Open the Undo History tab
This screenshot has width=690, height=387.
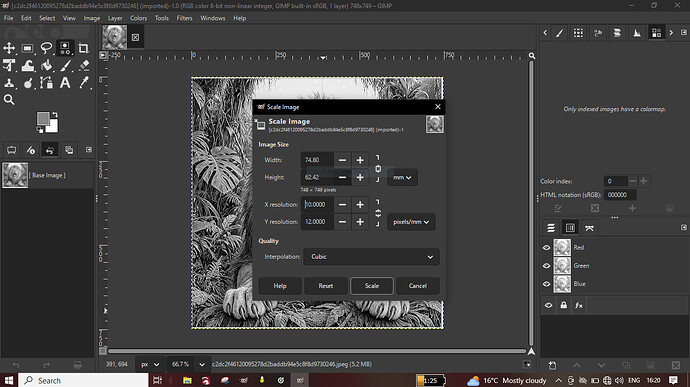click(50, 150)
